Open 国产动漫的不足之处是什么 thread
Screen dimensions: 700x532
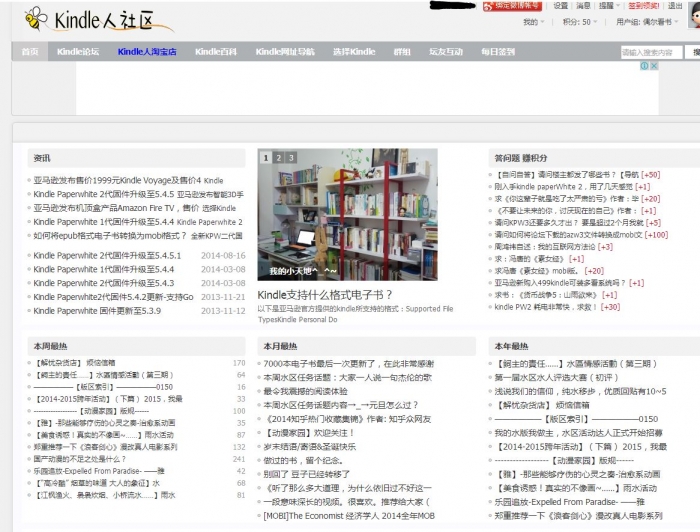pyautogui.click(x=80, y=459)
